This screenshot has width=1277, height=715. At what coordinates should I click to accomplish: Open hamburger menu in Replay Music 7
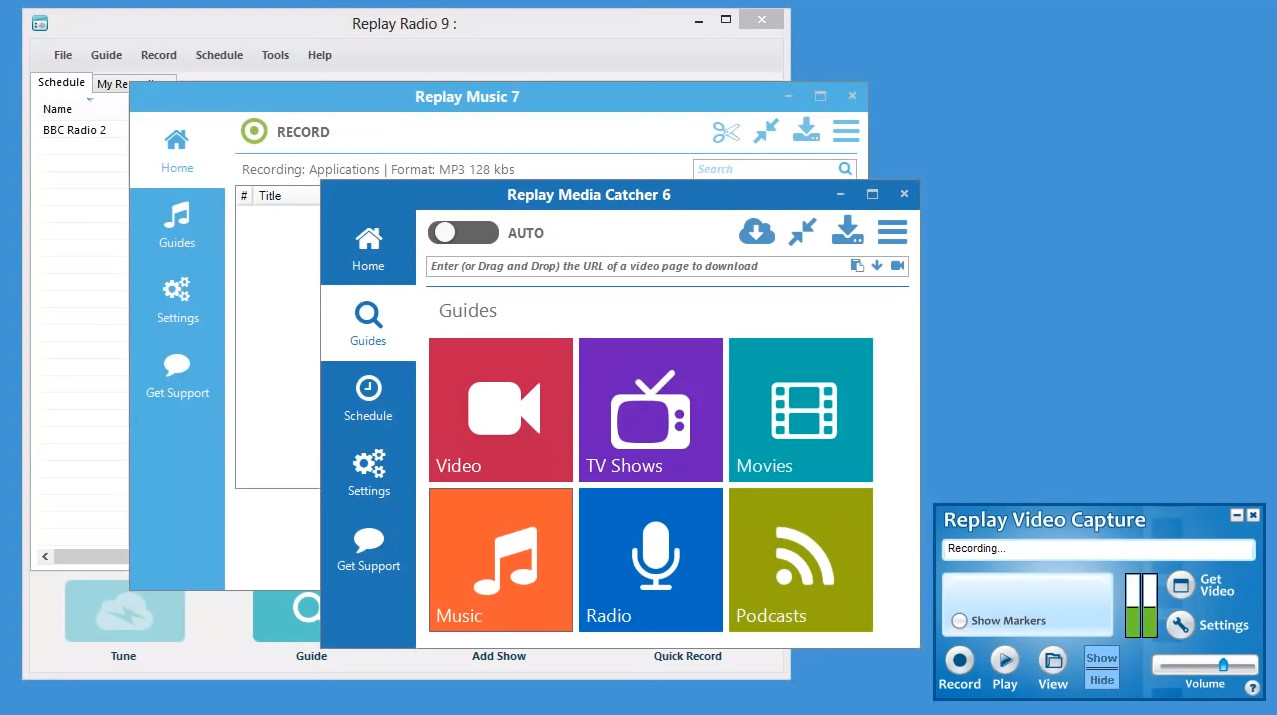846,131
